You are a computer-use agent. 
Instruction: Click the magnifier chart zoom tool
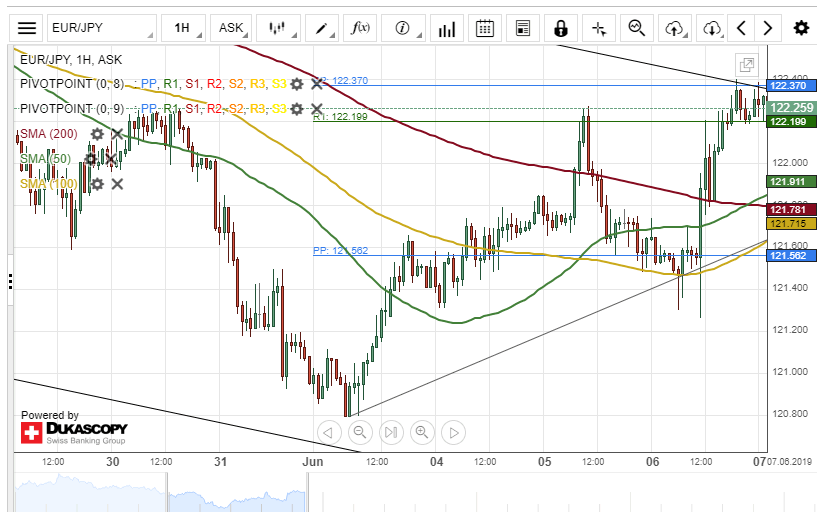tap(637, 28)
